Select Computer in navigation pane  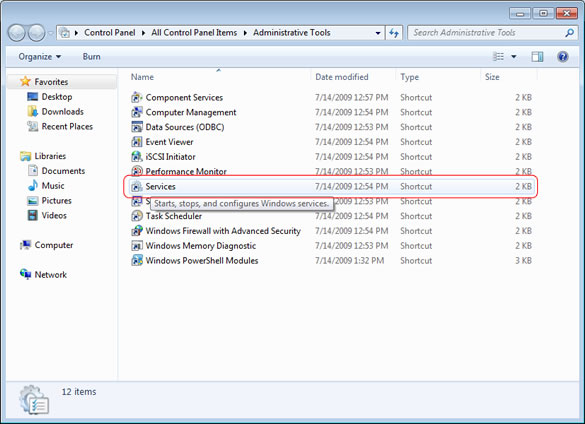54,245
